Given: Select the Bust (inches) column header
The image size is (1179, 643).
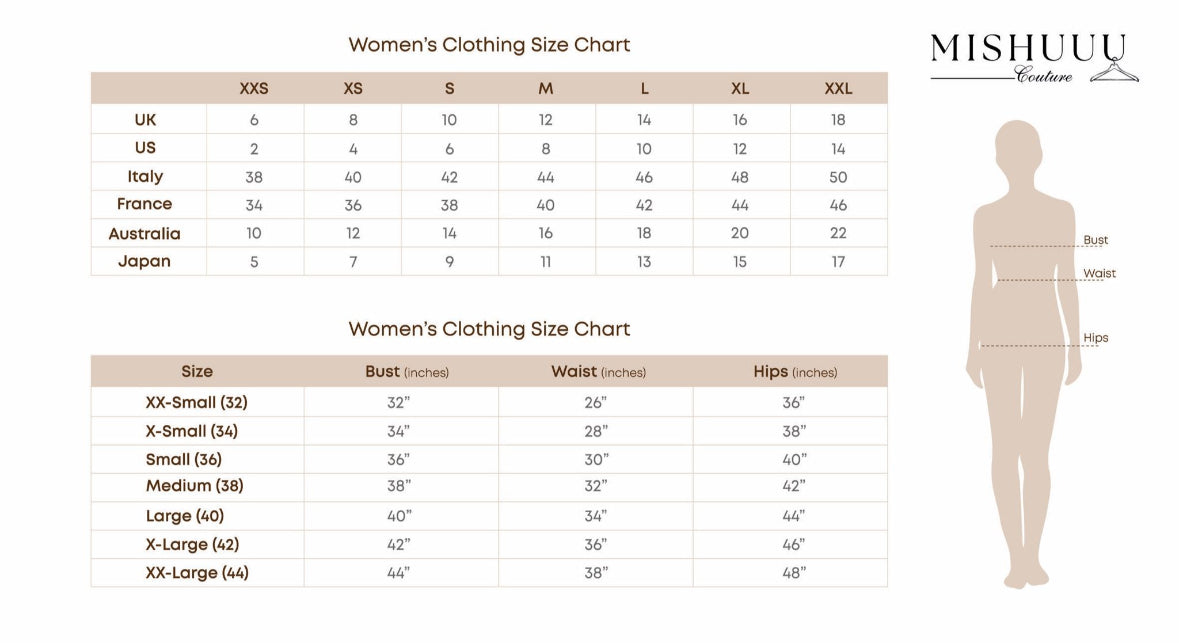Looking at the screenshot, I should (x=407, y=372).
